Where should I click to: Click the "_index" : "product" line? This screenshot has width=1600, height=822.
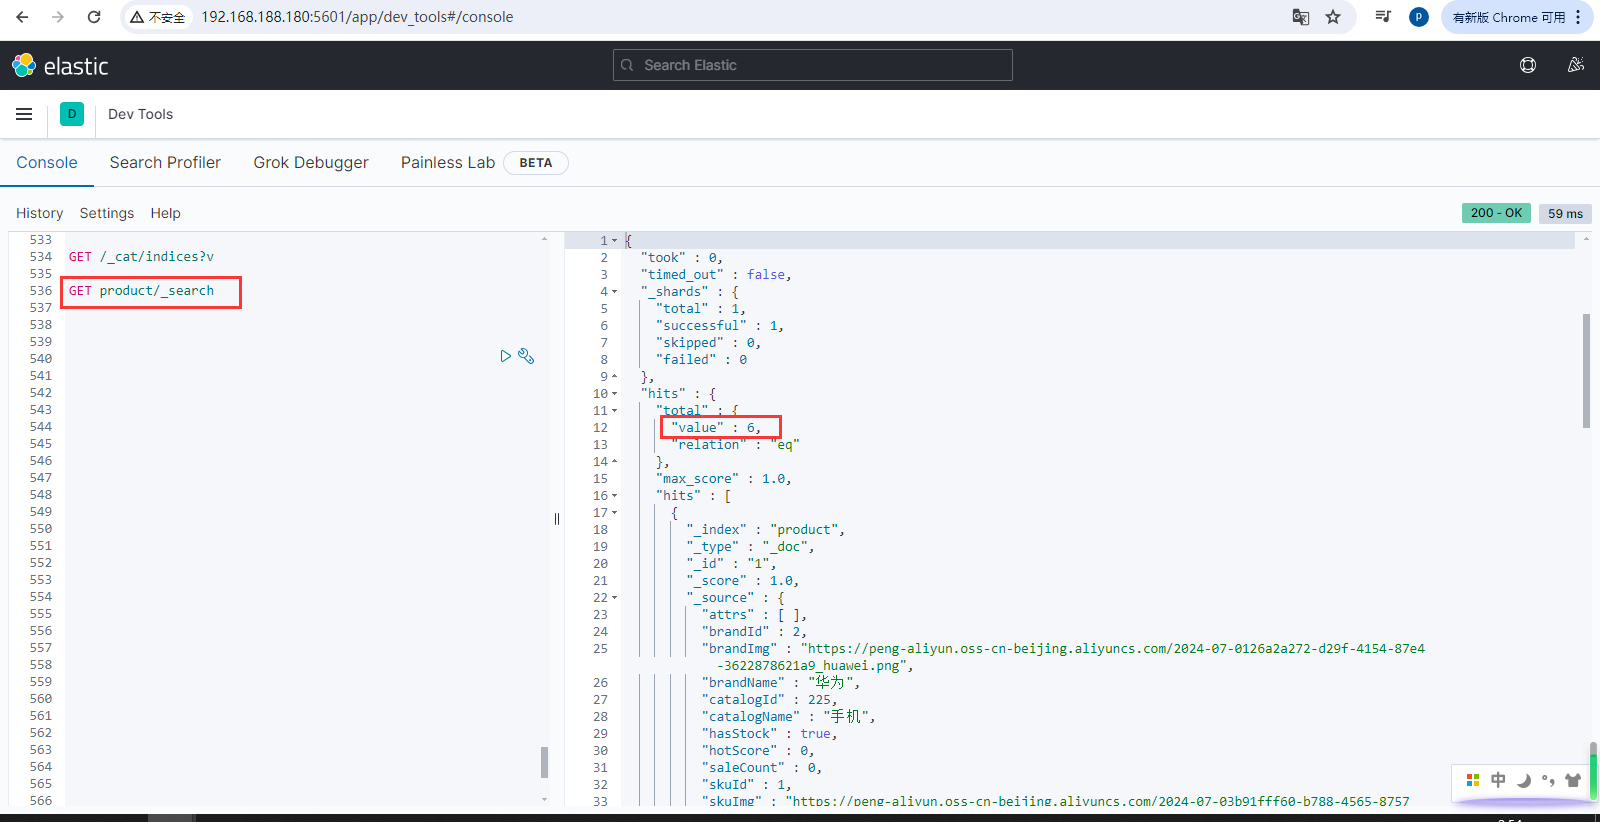pyautogui.click(x=766, y=530)
